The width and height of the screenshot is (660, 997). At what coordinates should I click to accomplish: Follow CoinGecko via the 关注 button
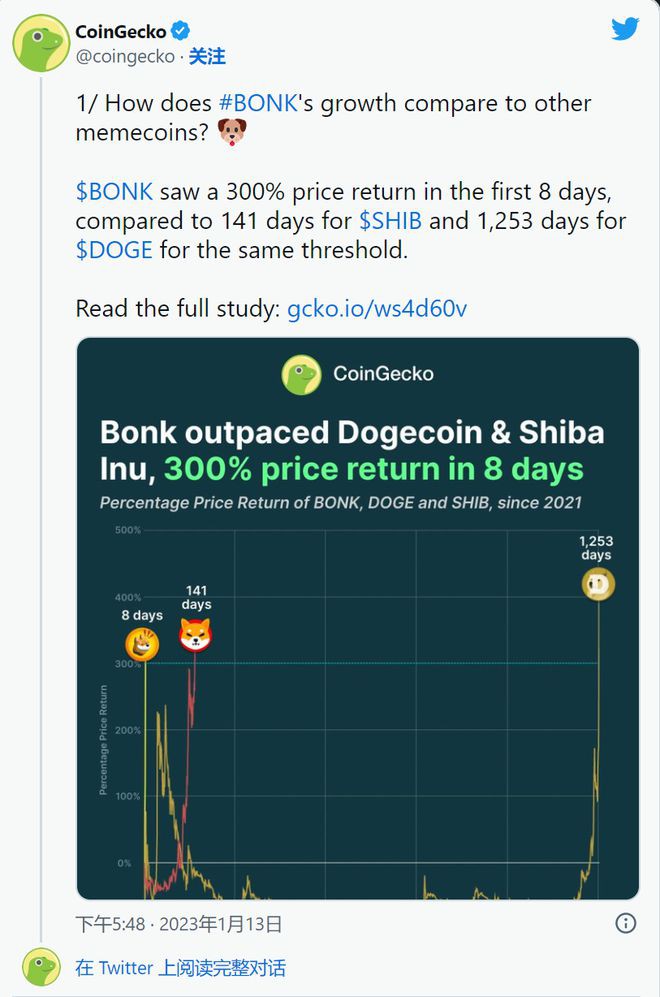coord(207,58)
